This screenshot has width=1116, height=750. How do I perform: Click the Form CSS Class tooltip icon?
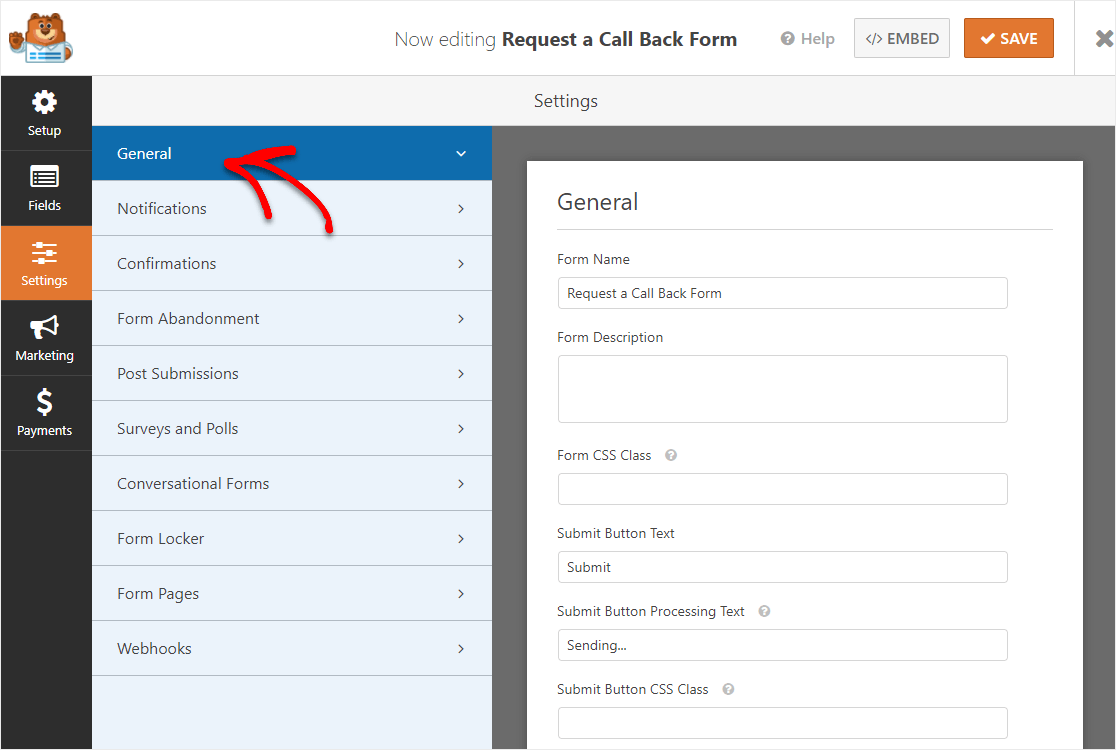(670, 455)
